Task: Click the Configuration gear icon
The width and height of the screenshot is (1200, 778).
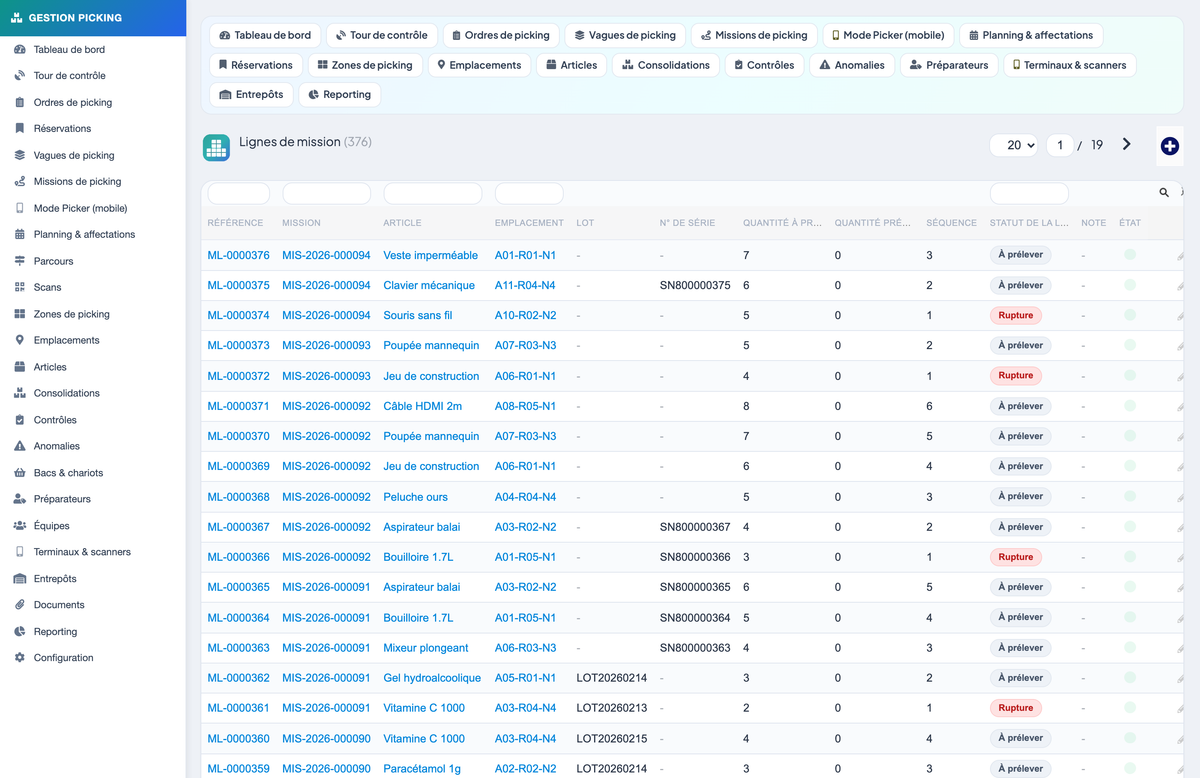Action: [x=20, y=658]
